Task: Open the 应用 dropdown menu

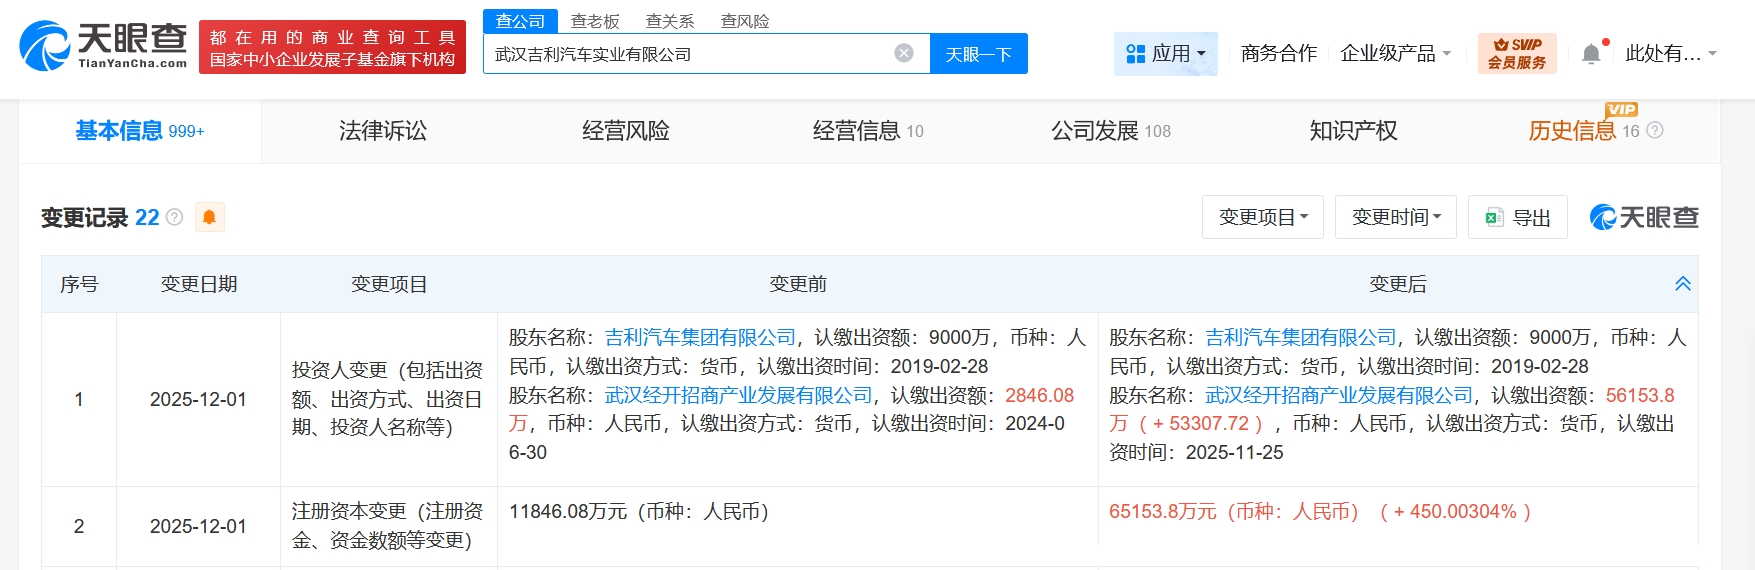Action: point(1165,54)
